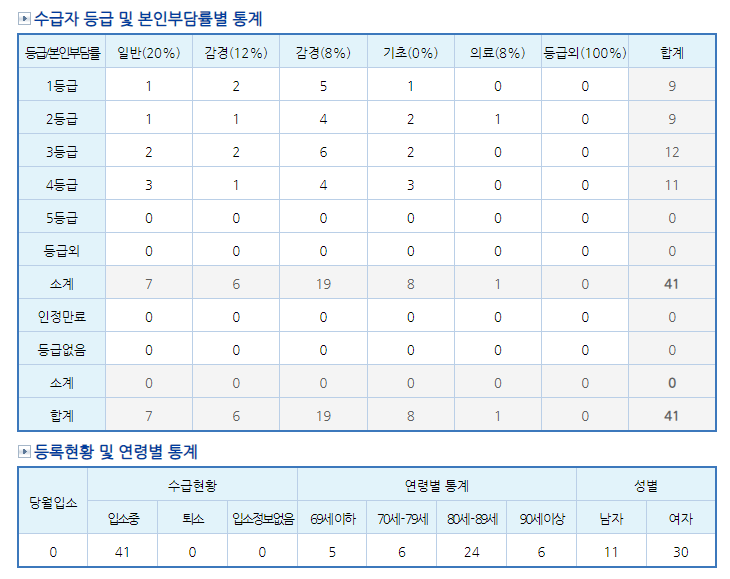Click value 3 in 4등급 일반(20%) cell

[x=149, y=185]
